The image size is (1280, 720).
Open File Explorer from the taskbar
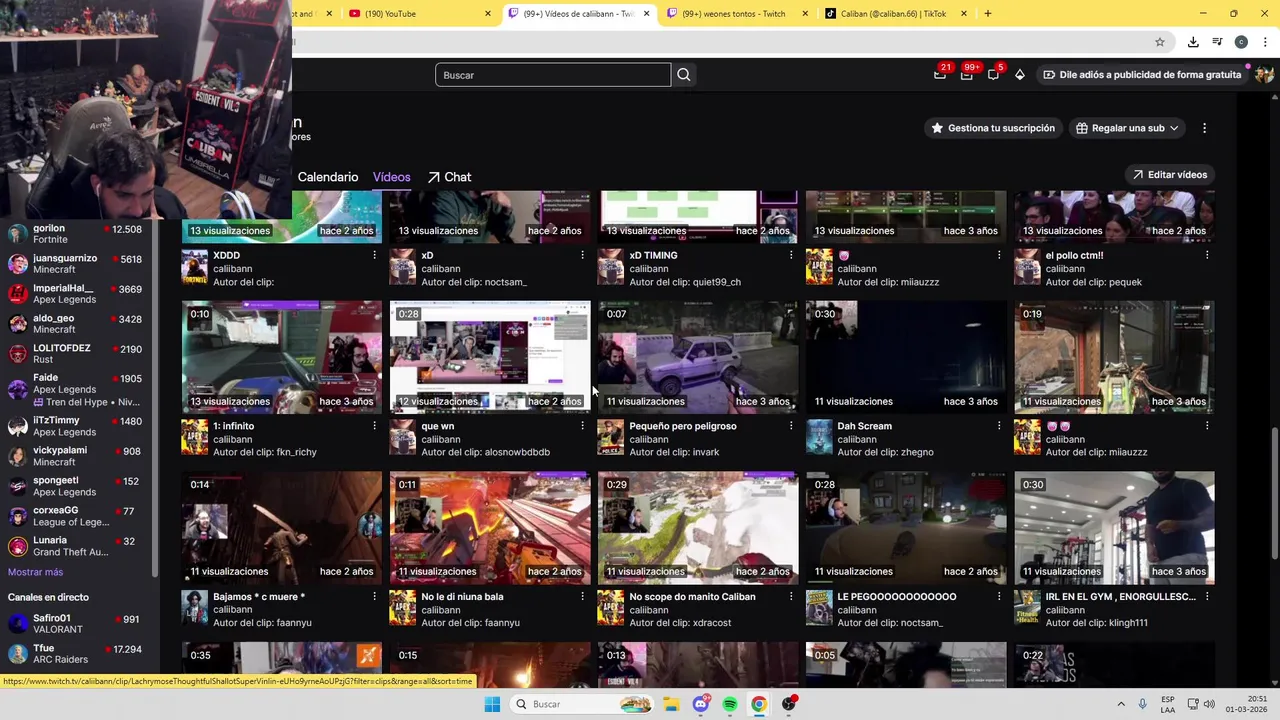pos(672,704)
